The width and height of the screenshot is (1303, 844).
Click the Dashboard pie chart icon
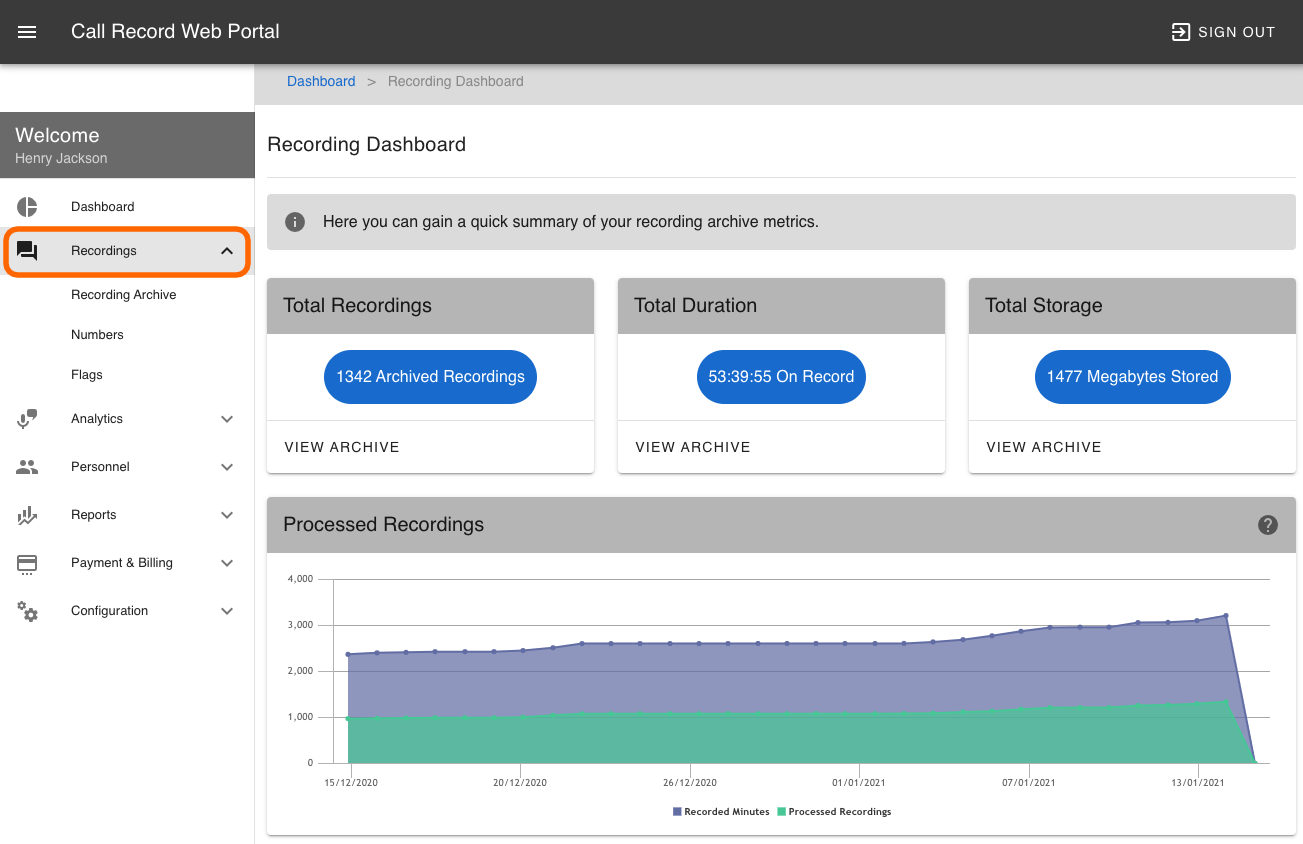(27, 207)
